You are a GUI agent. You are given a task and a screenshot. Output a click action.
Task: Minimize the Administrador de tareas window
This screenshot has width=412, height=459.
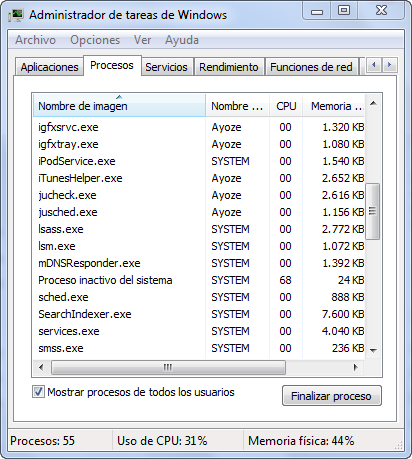click(317, 11)
